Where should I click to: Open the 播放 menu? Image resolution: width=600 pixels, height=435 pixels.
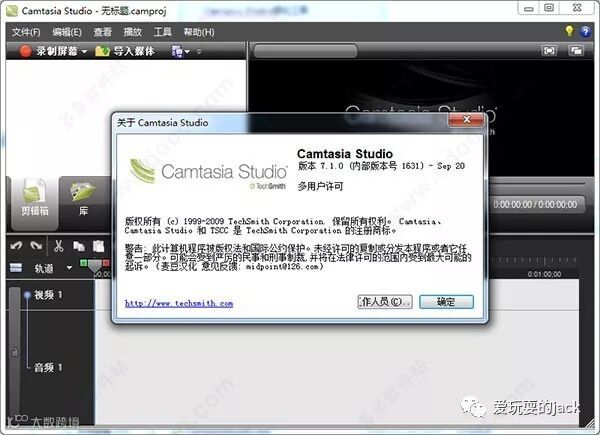pyautogui.click(x=133, y=32)
